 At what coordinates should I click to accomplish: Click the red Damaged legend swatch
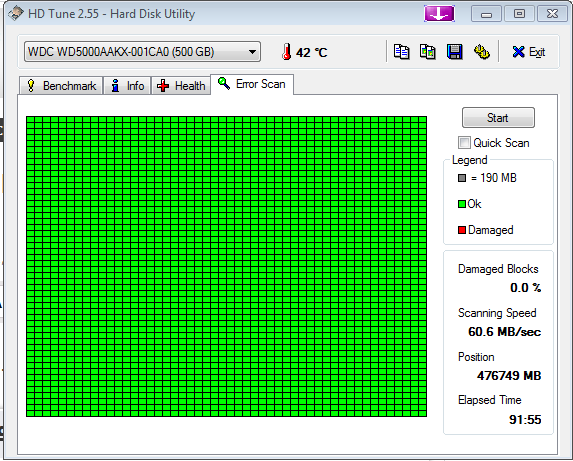pos(462,230)
